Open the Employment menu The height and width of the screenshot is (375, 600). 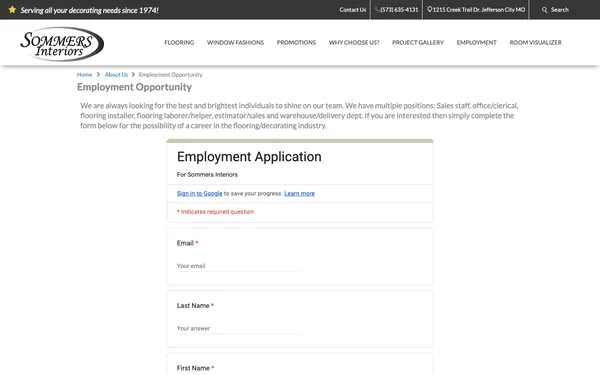pyautogui.click(x=476, y=42)
